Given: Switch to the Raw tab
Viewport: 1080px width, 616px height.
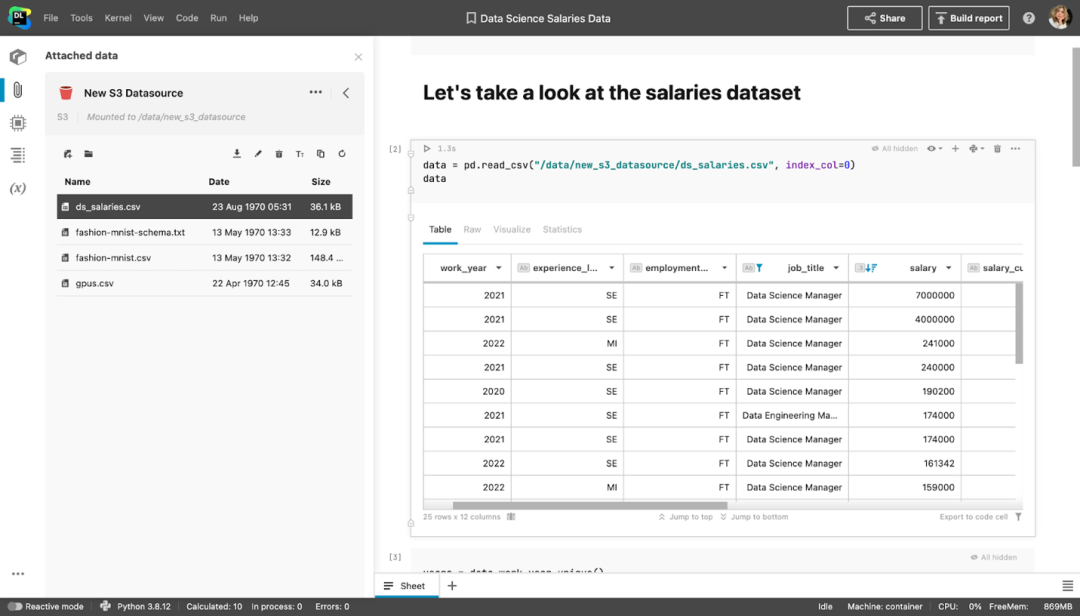Looking at the screenshot, I should click(472, 229).
